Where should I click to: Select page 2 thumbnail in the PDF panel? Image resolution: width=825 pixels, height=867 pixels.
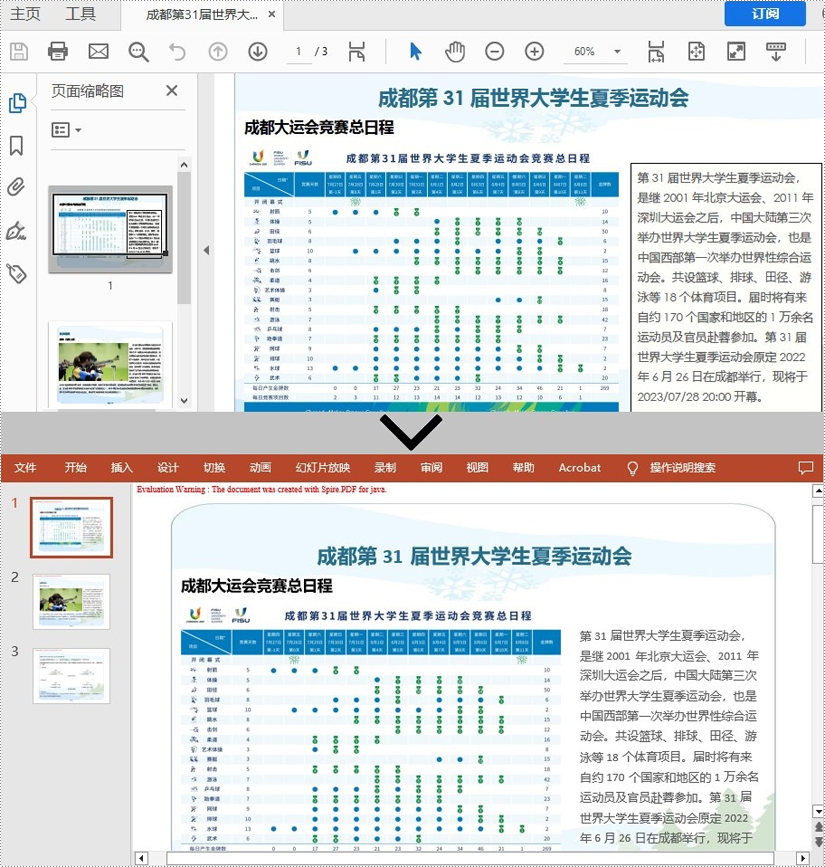(x=110, y=365)
